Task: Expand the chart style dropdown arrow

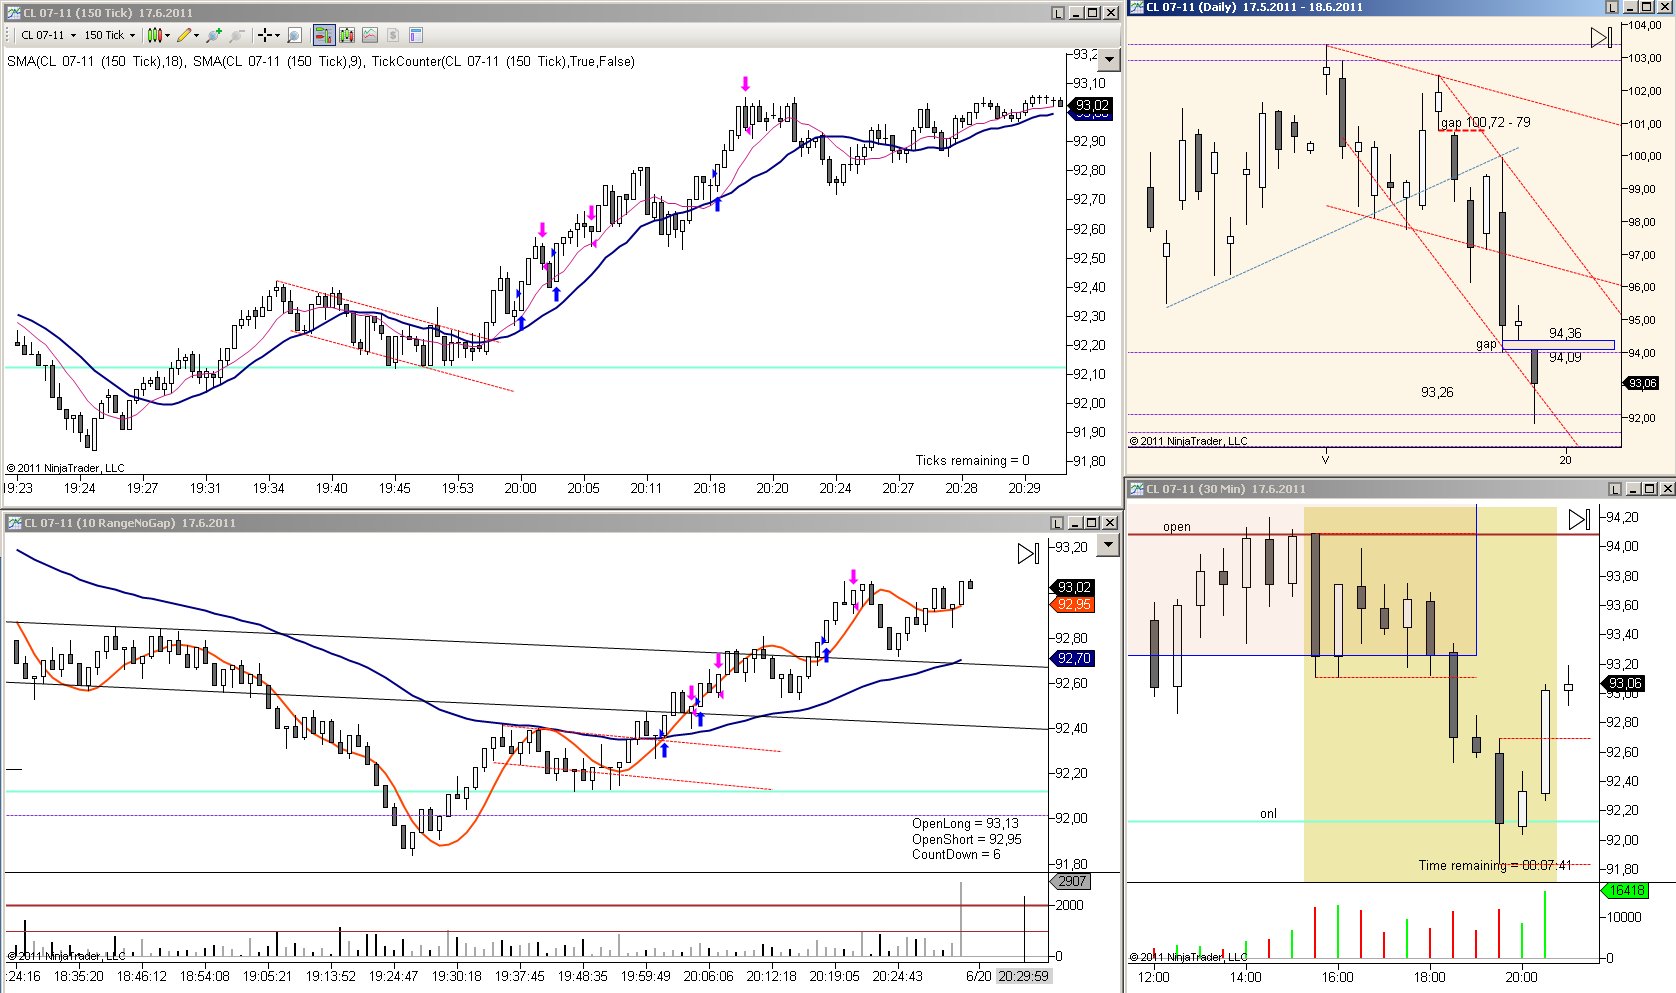Action: (167, 35)
